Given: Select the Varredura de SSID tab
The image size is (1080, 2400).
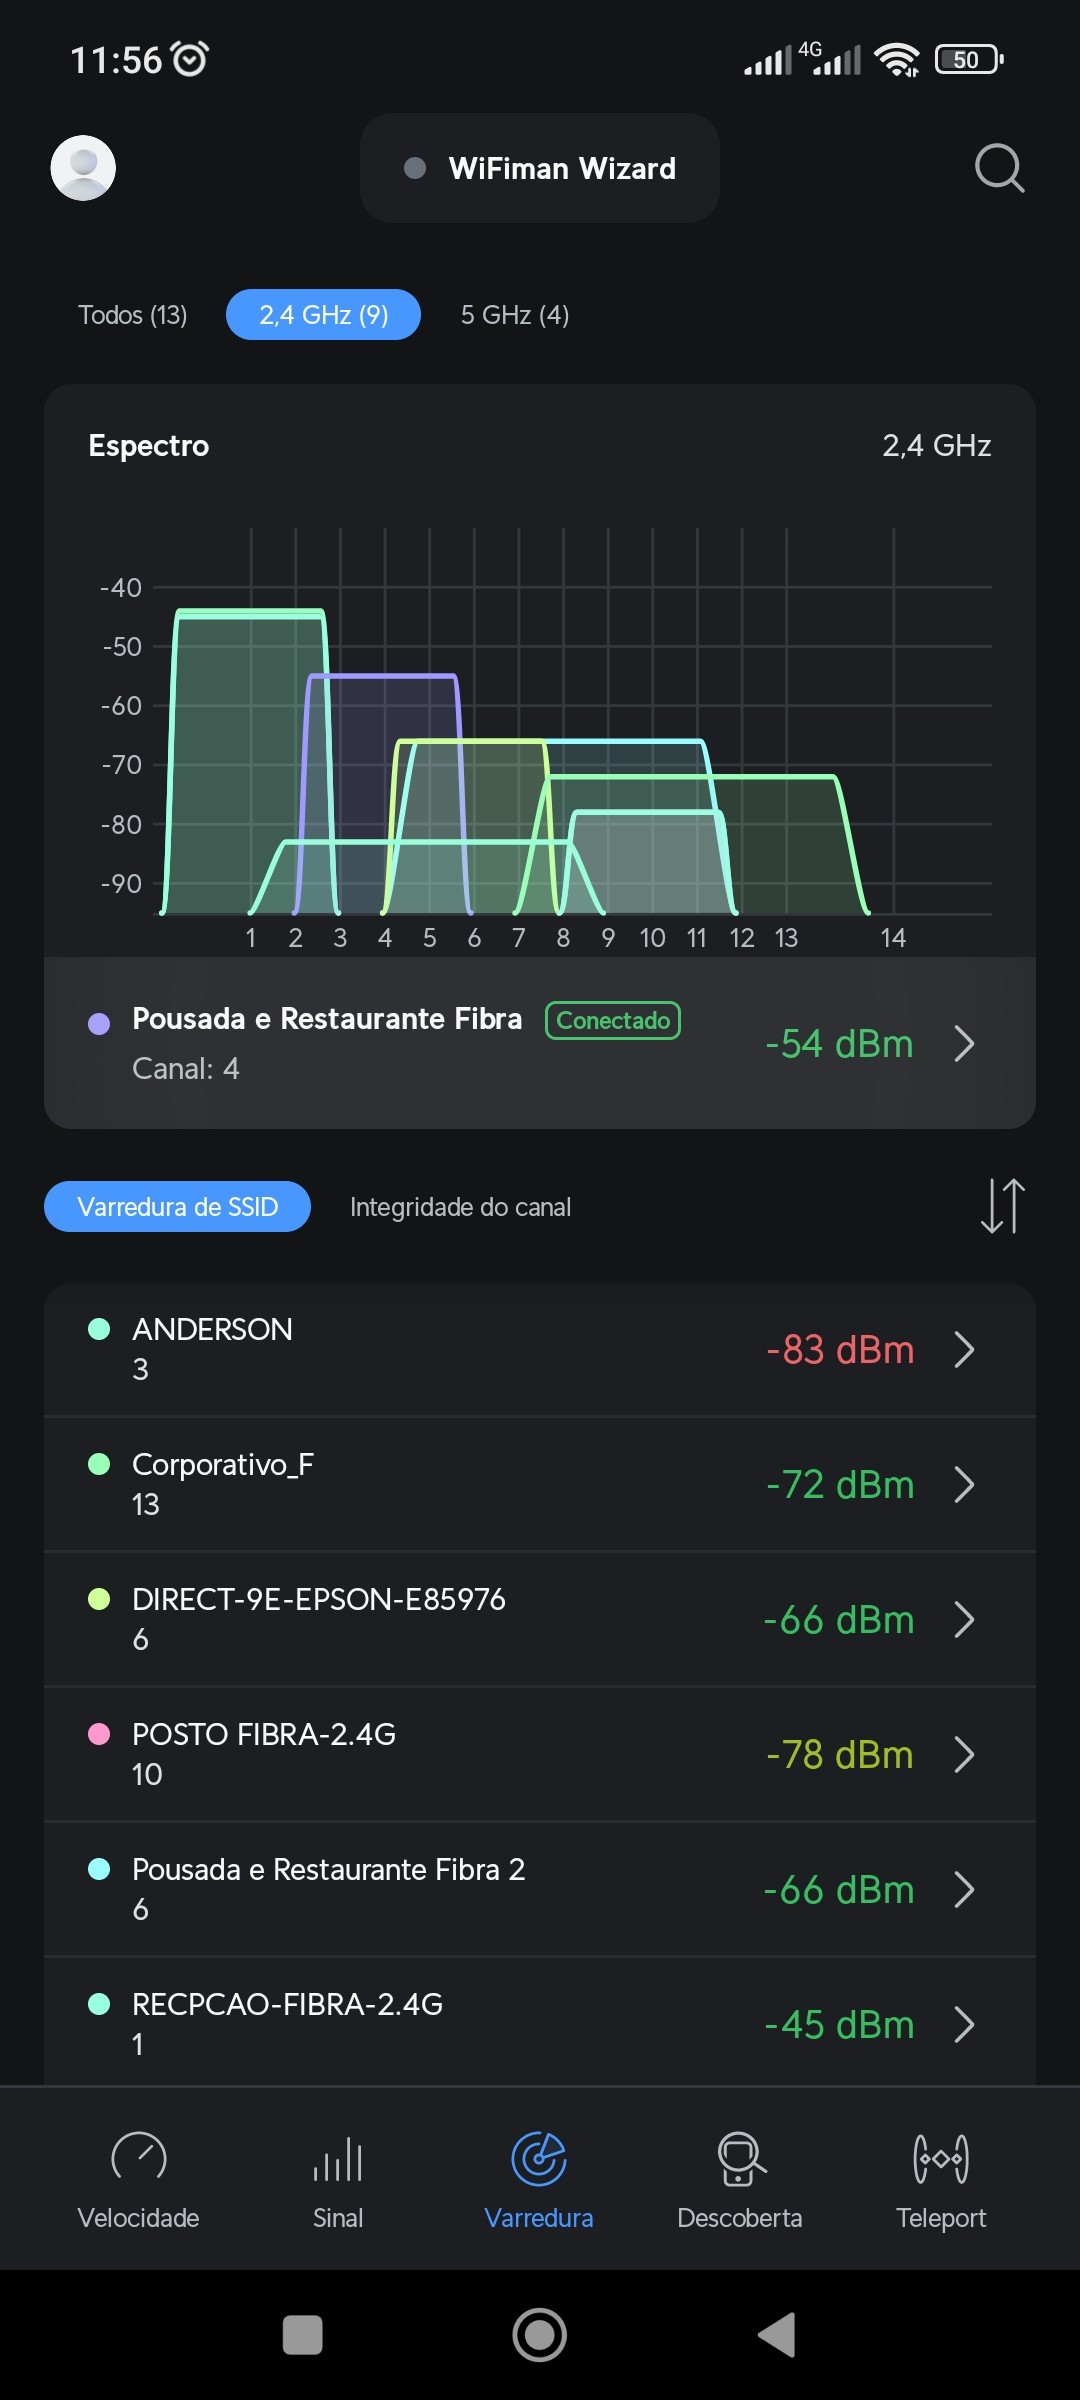Looking at the screenshot, I should pyautogui.click(x=177, y=1207).
